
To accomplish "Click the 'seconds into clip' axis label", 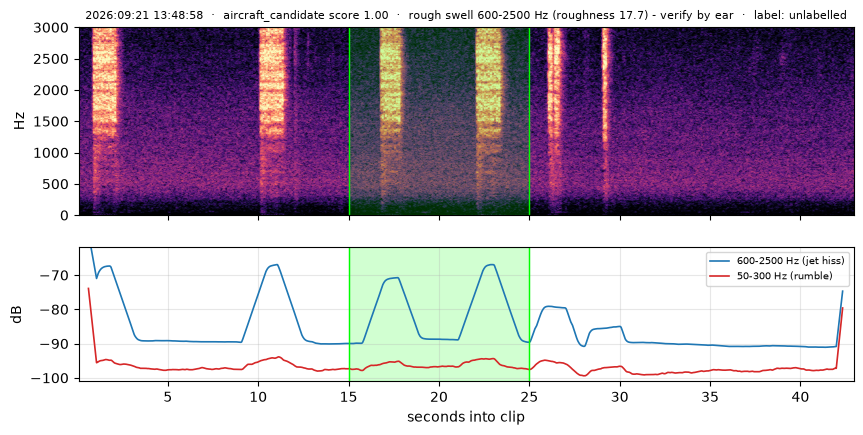I will (466, 417).
